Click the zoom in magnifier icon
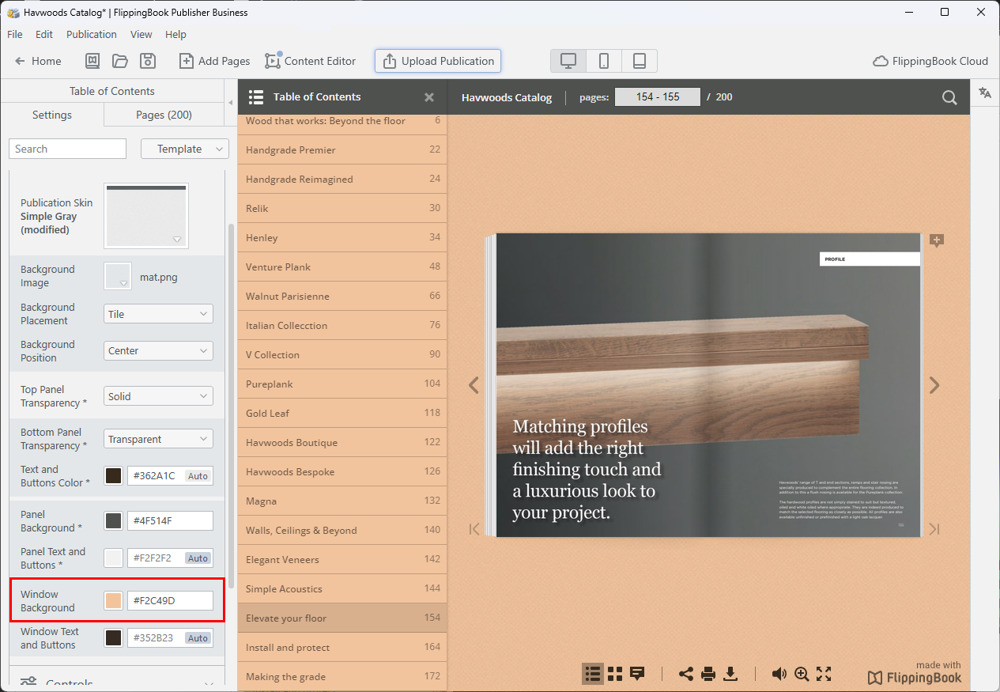1000x692 pixels. 802,674
